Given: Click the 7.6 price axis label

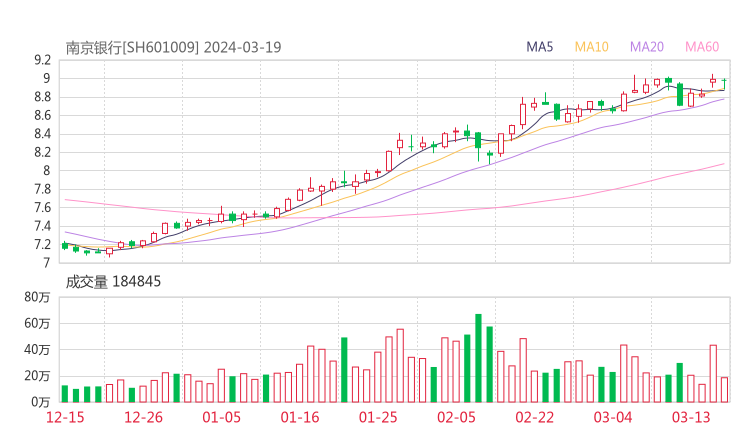Looking at the screenshot, I should coord(42,208).
